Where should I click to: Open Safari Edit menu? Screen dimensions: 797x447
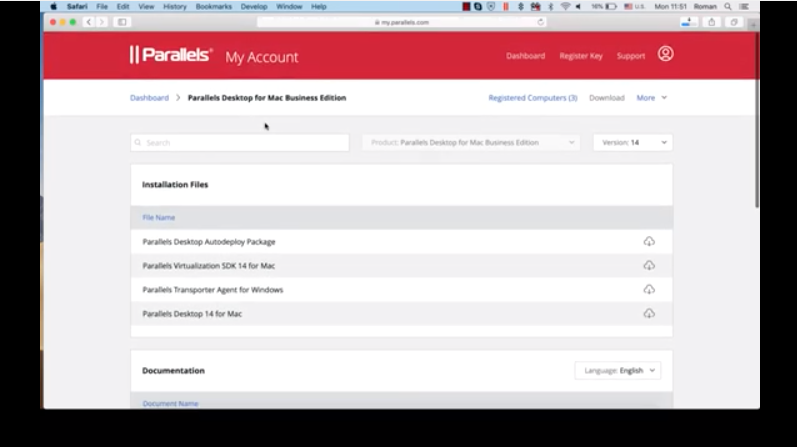tap(123, 7)
